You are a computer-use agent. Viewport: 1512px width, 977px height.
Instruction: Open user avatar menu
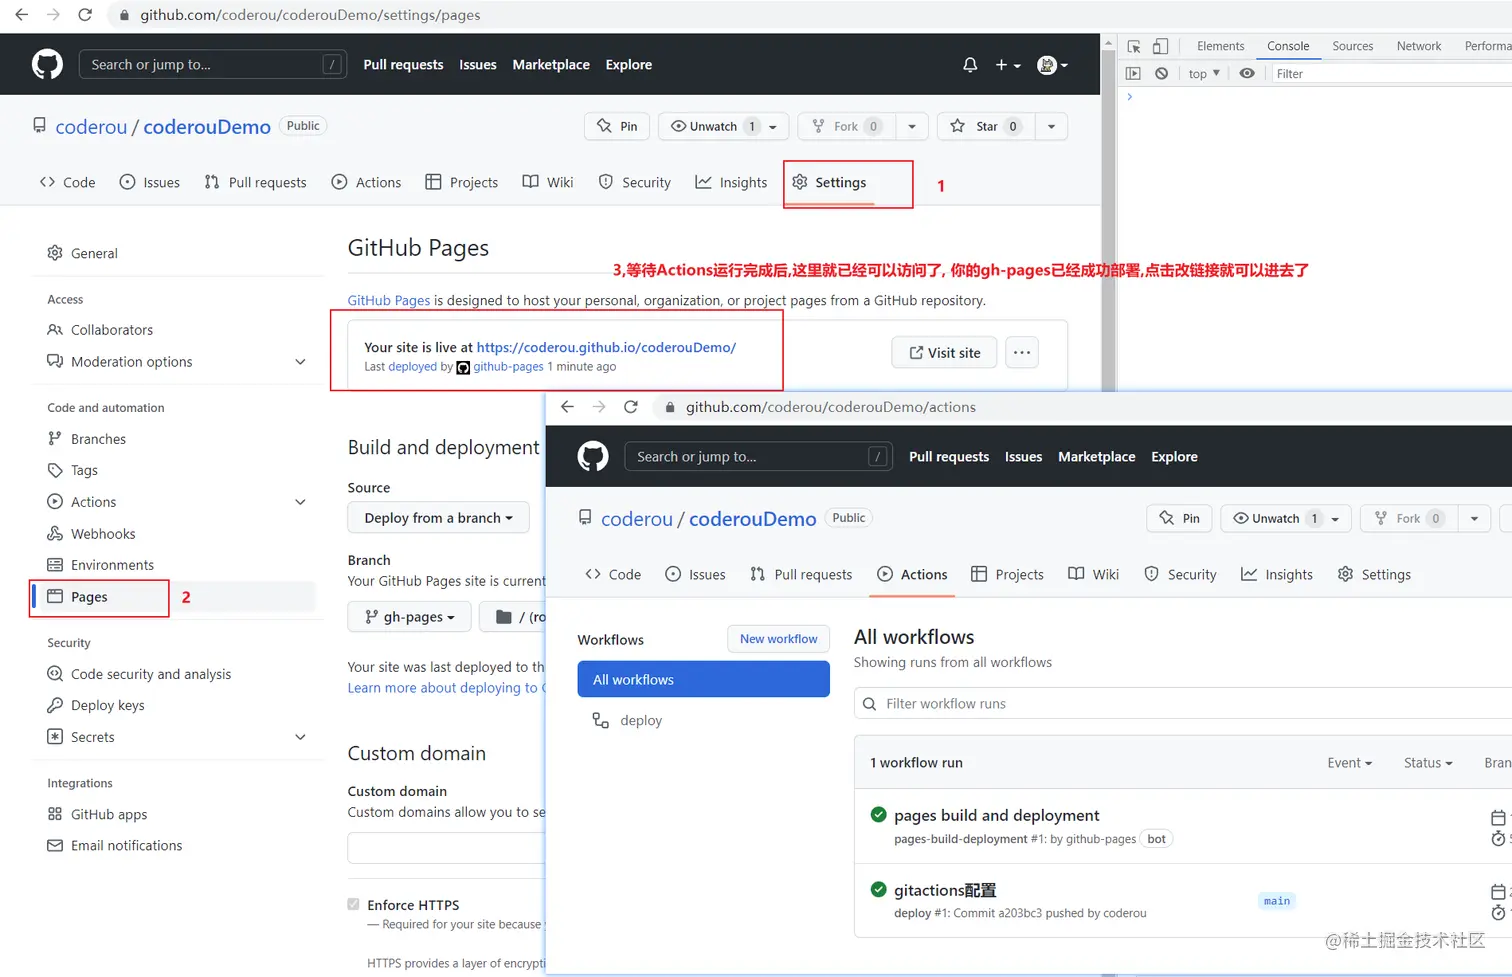tap(1052, 65)
